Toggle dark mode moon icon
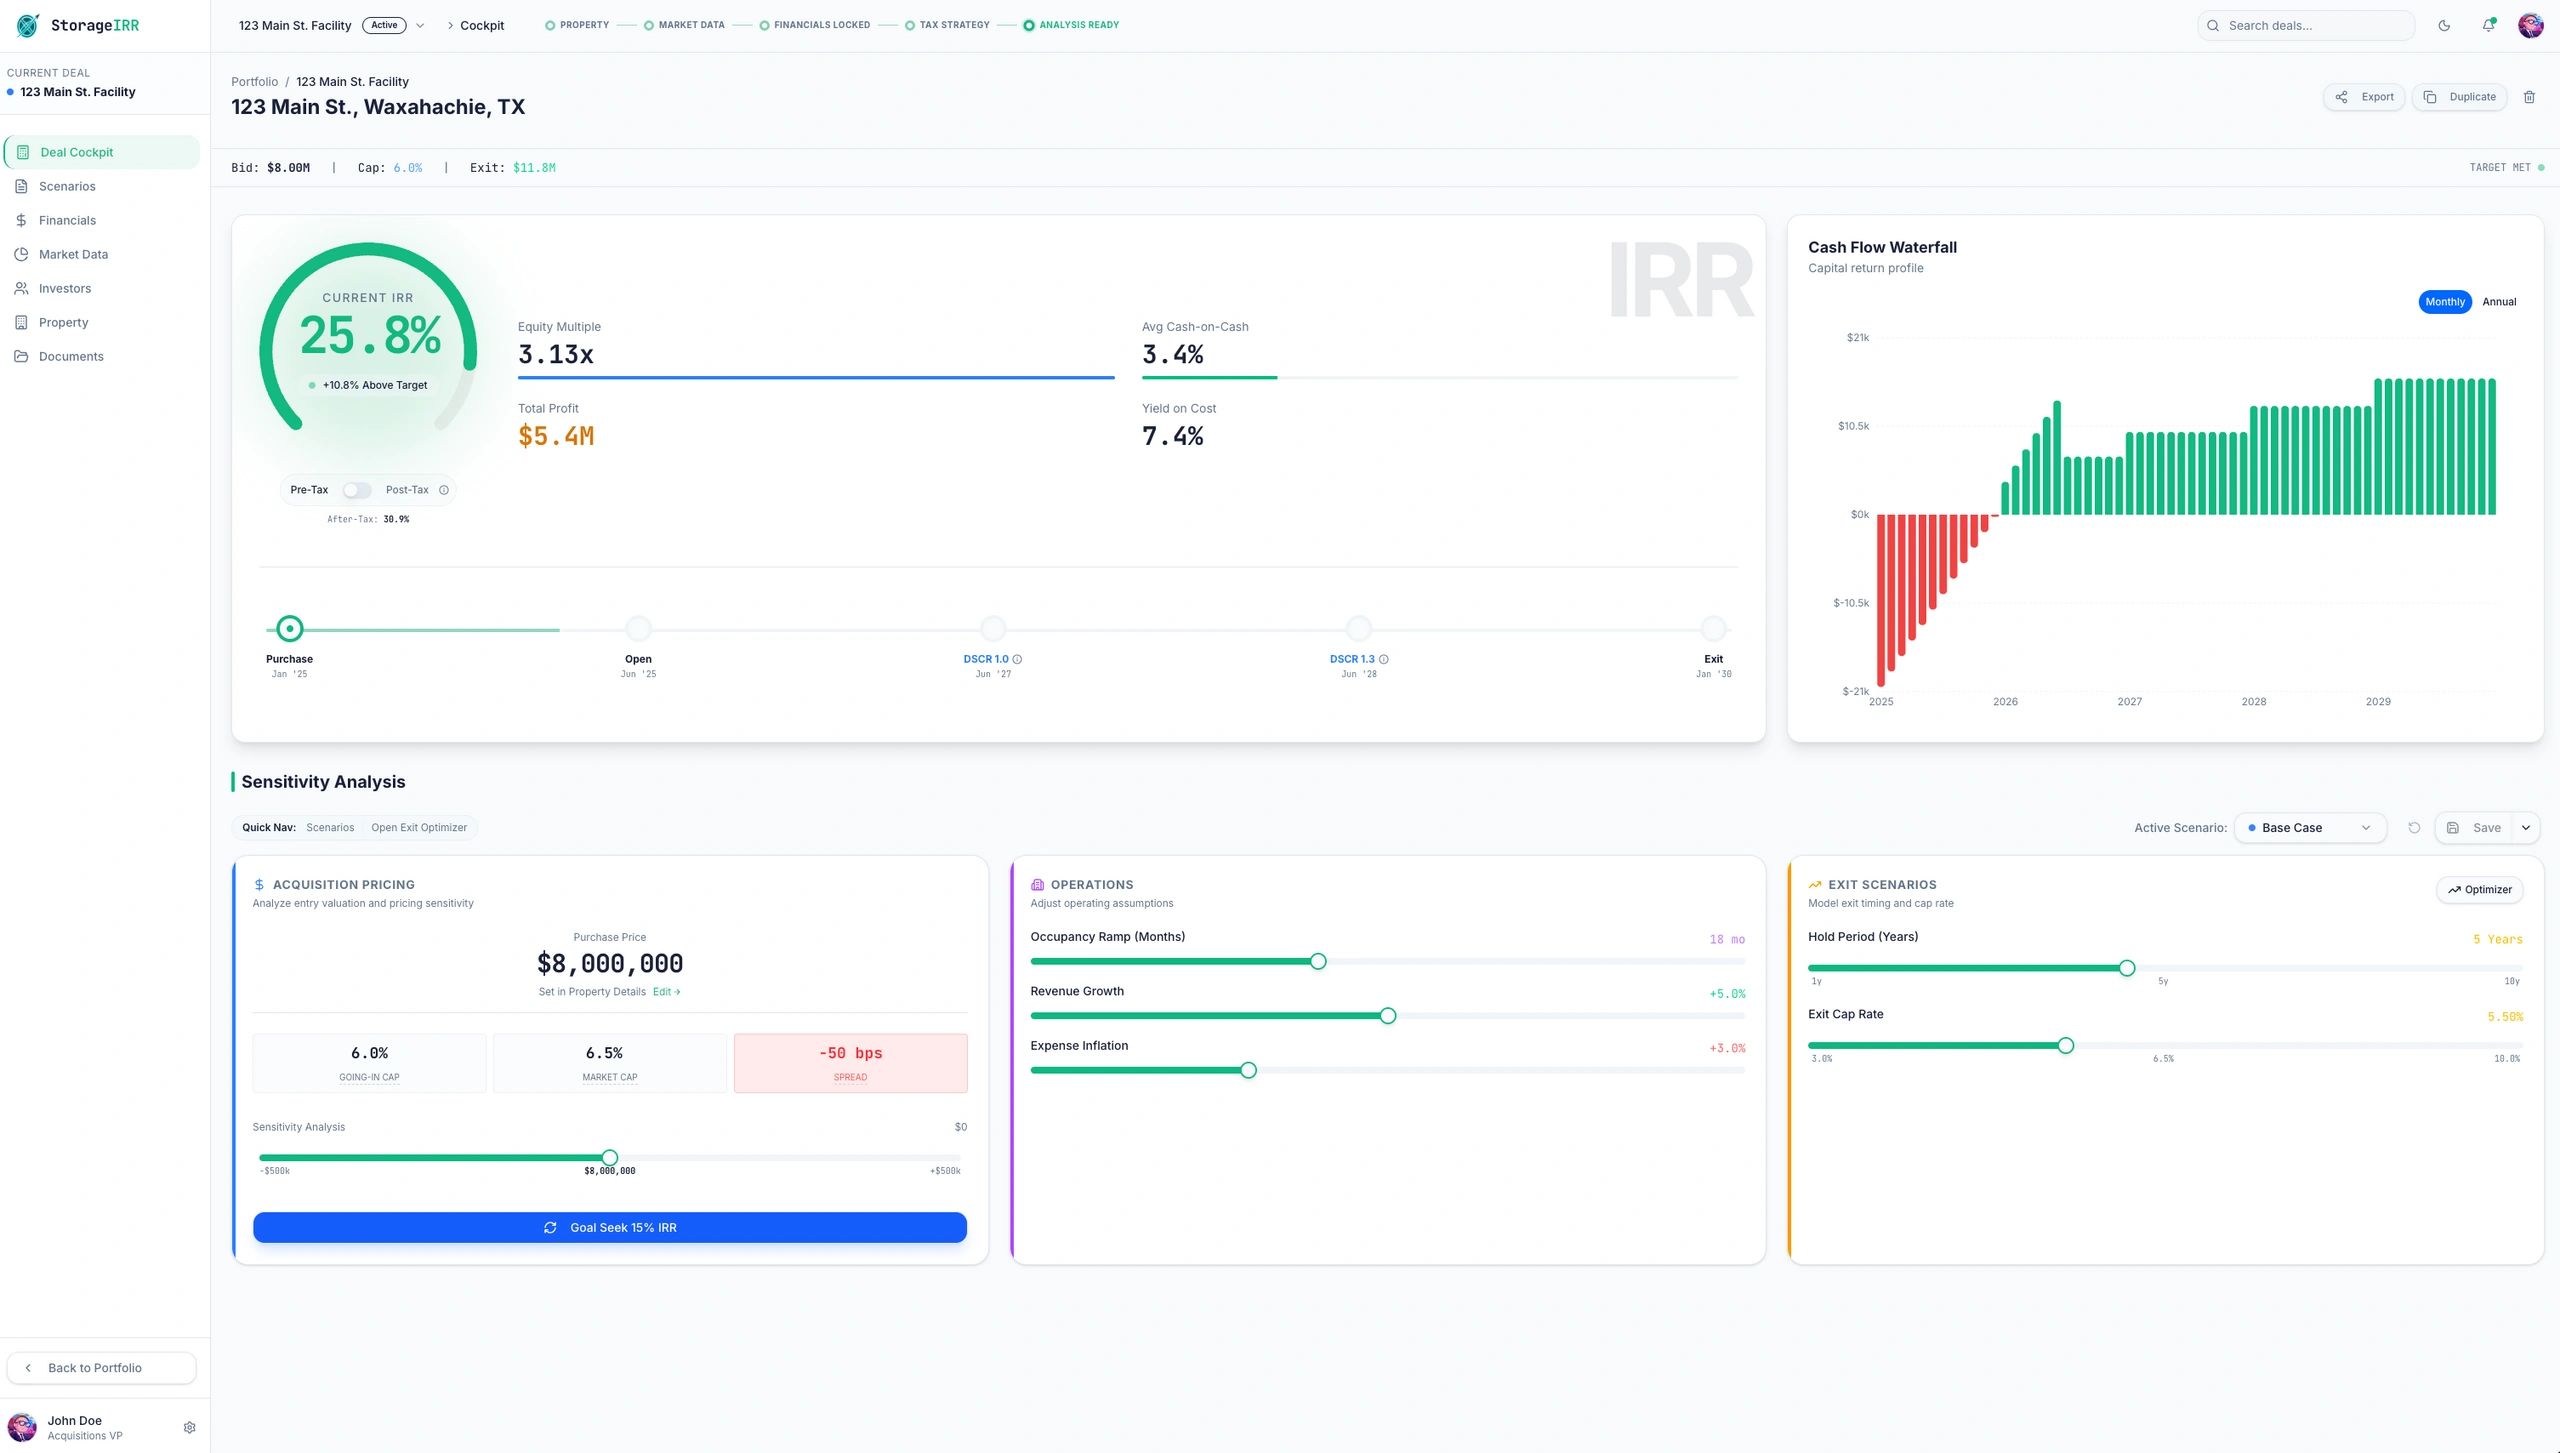 [x=2444, y=26]
